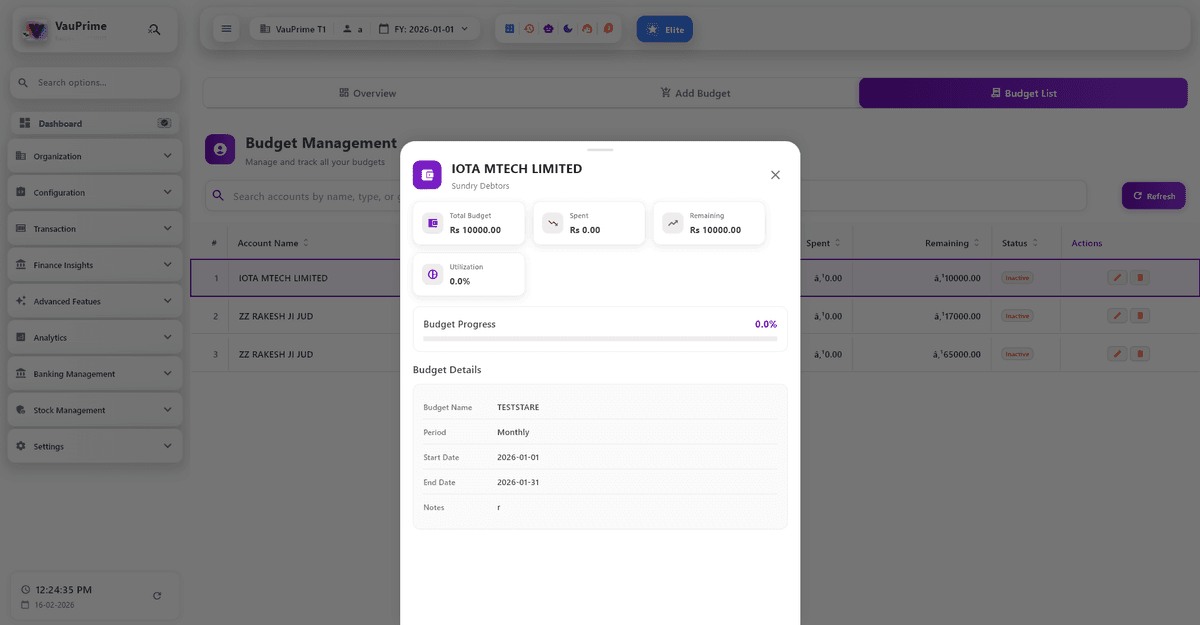Switch to the Add Budget tab
1200x625 pixels.
(x=695, y=93)
